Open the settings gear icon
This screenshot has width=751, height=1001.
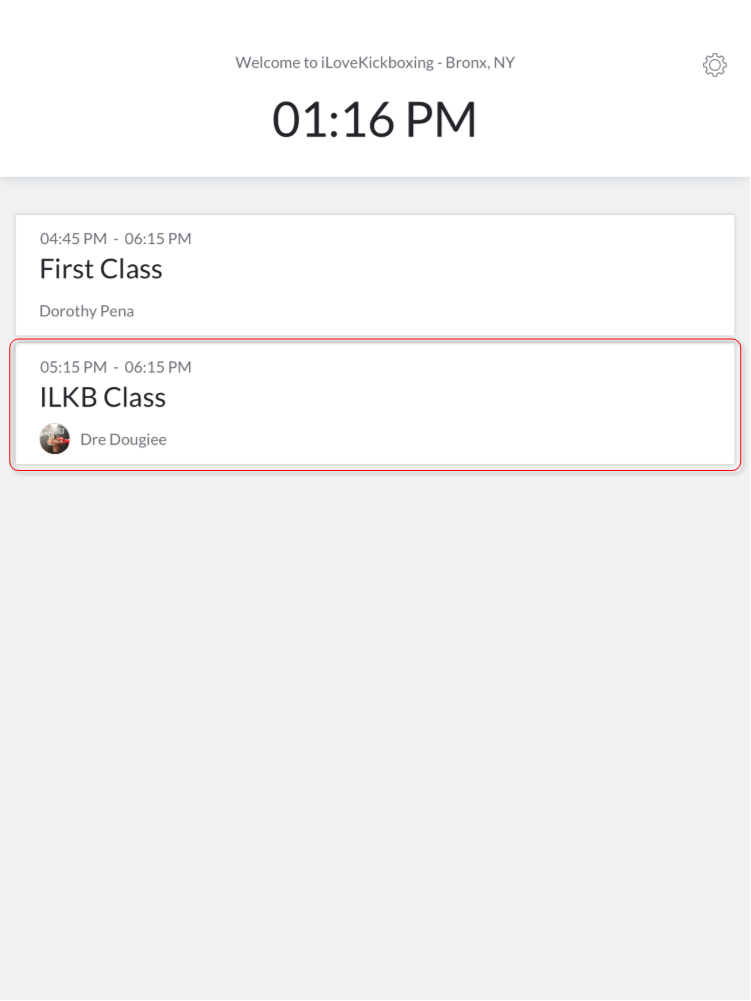(x=715, y=65)
